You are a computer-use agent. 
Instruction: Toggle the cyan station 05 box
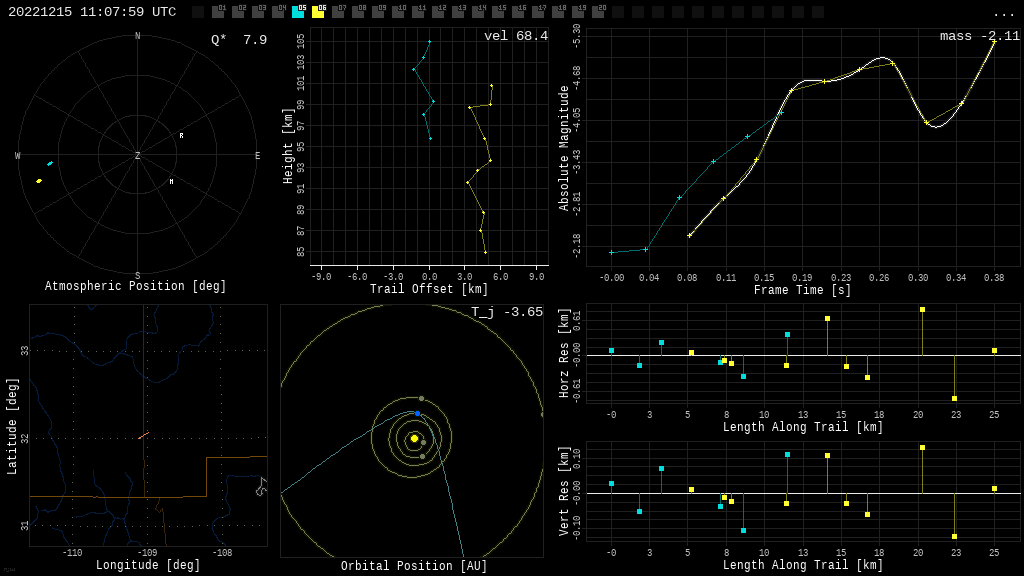coord(298,12)
